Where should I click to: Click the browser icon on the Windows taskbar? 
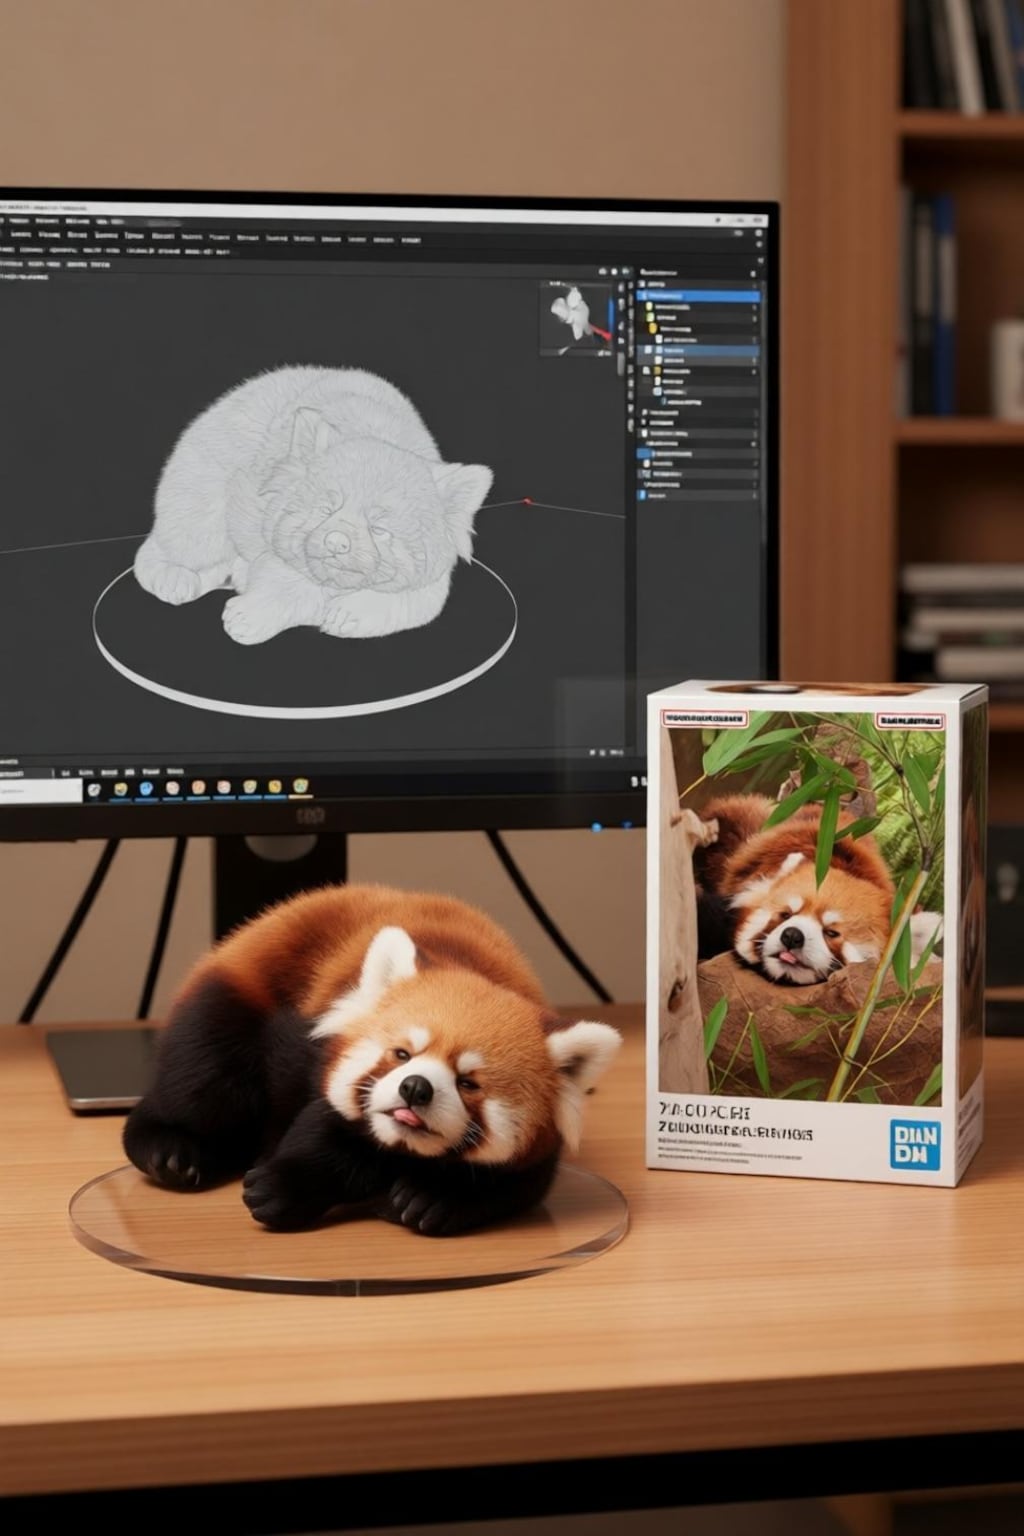click(144, 788)
